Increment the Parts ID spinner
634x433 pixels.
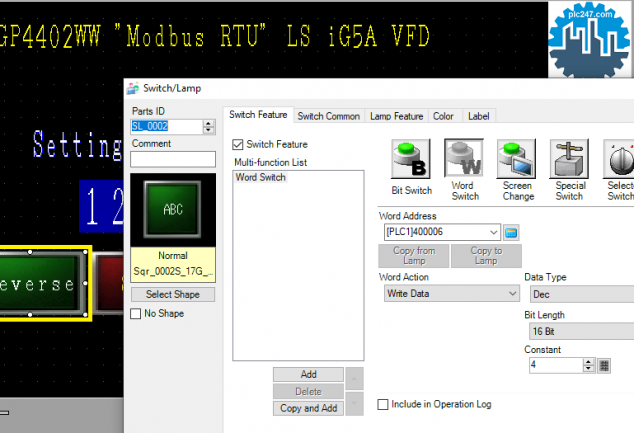click(209, 123)
